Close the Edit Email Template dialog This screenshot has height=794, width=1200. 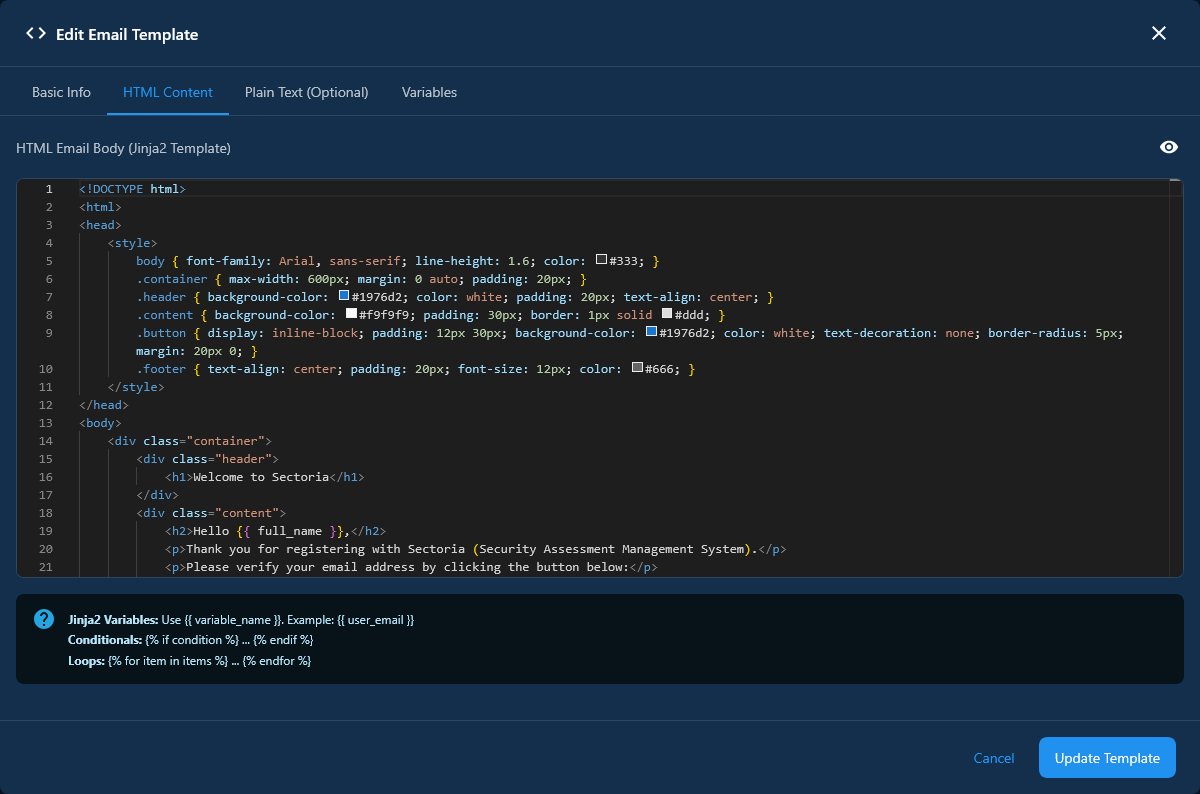pyautogui.click(x=1159, y=33)
